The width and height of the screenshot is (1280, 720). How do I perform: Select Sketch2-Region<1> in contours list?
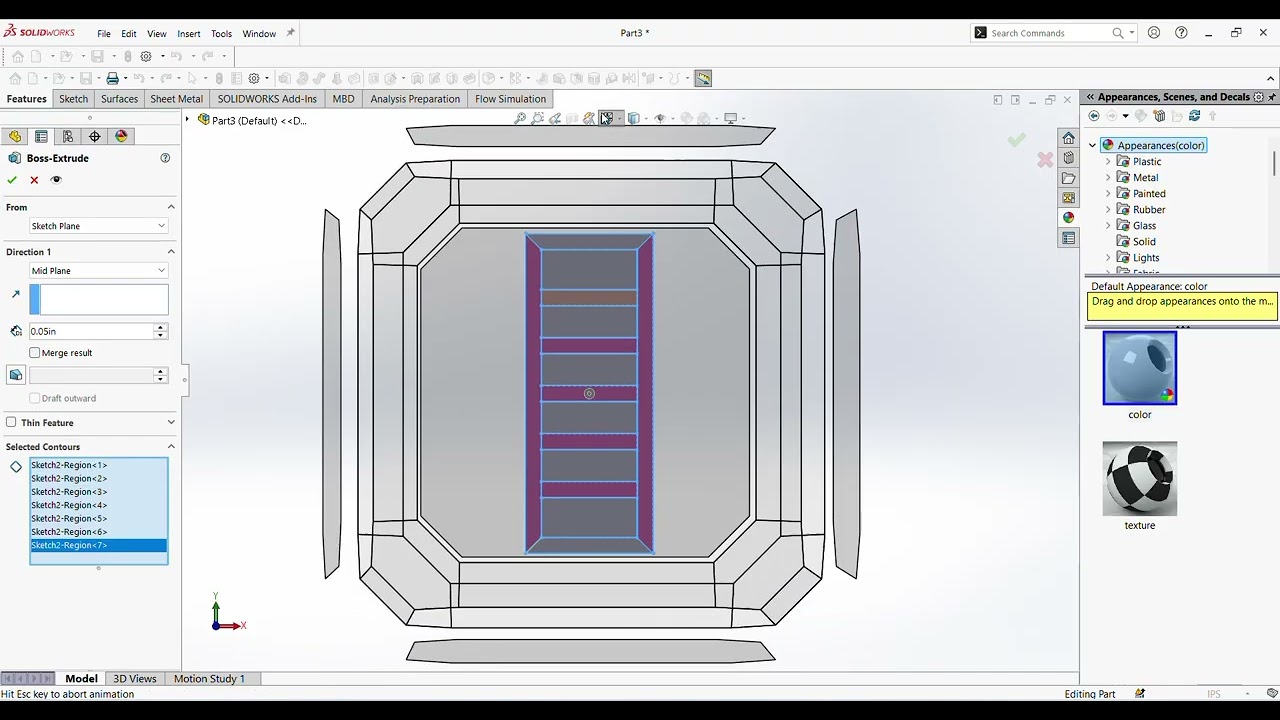pos(69,465)
